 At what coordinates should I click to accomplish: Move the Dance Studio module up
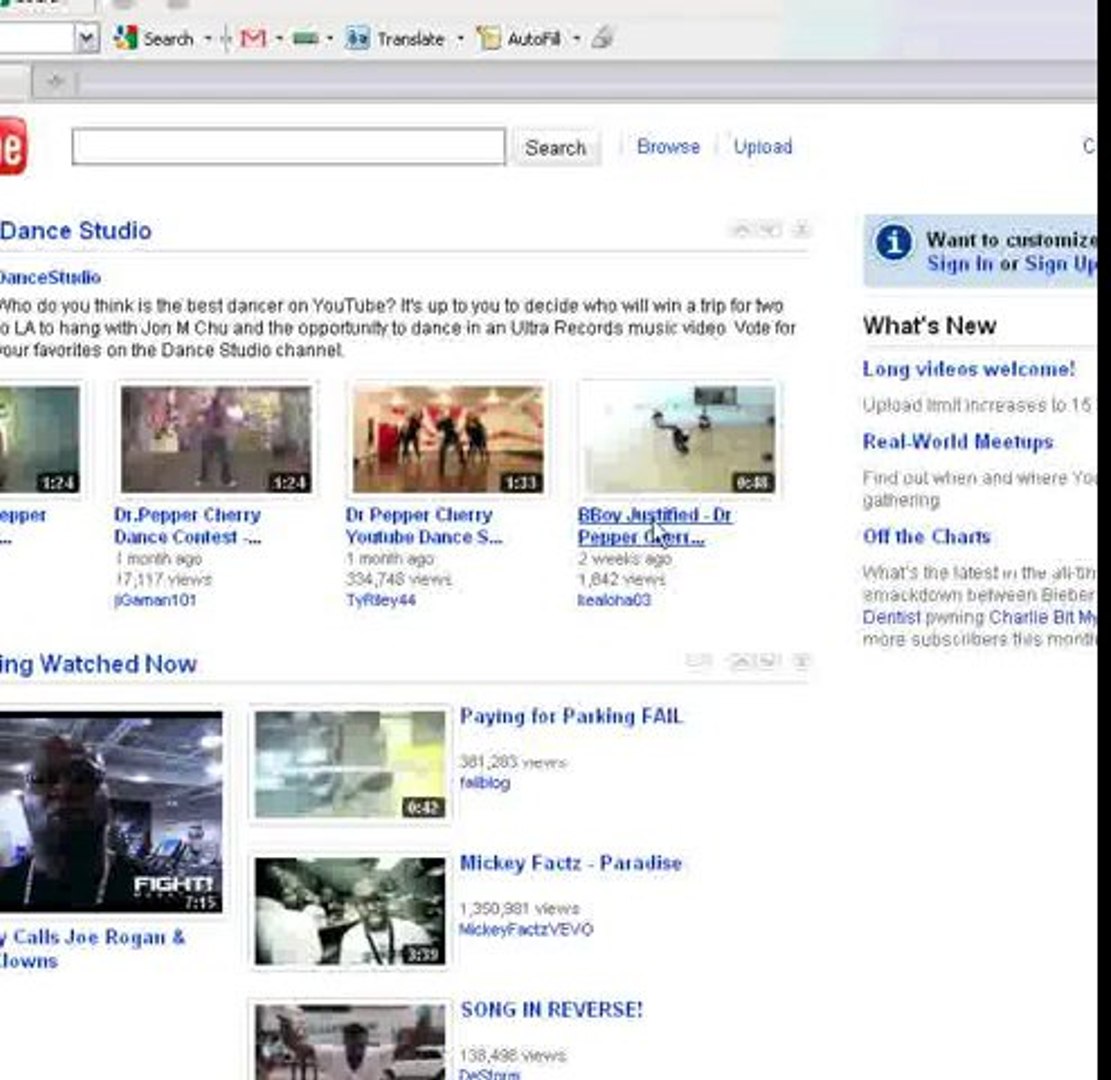point(741,230)
